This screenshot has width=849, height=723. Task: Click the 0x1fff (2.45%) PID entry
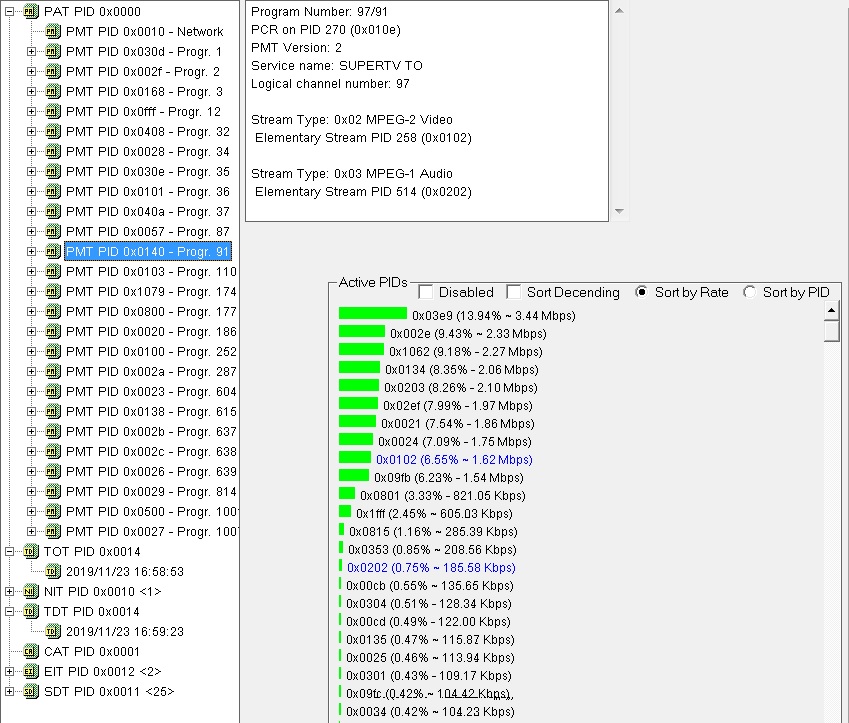click(434, 513)
